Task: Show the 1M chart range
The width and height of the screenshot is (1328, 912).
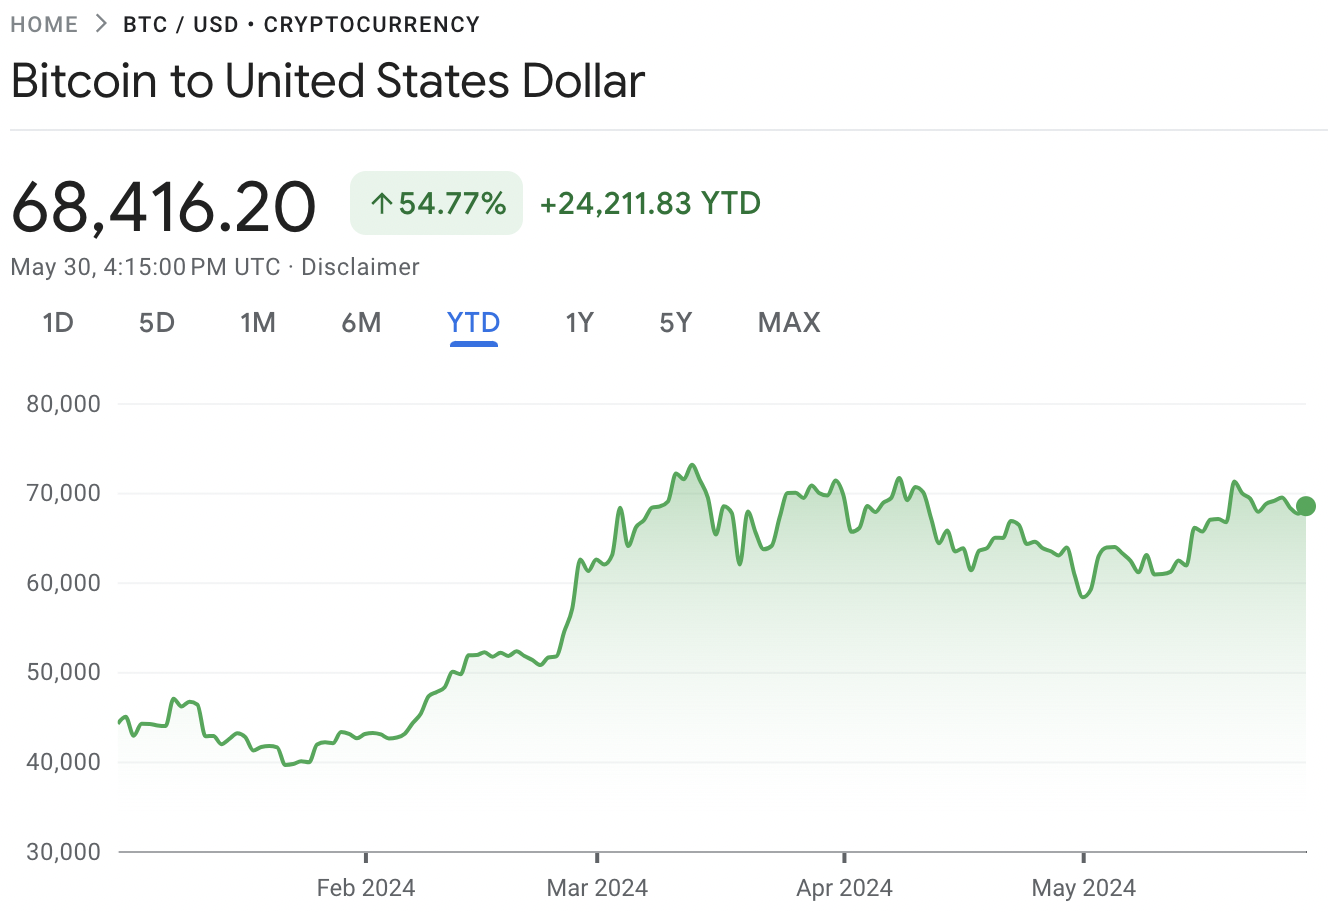Action: [258, 323]
